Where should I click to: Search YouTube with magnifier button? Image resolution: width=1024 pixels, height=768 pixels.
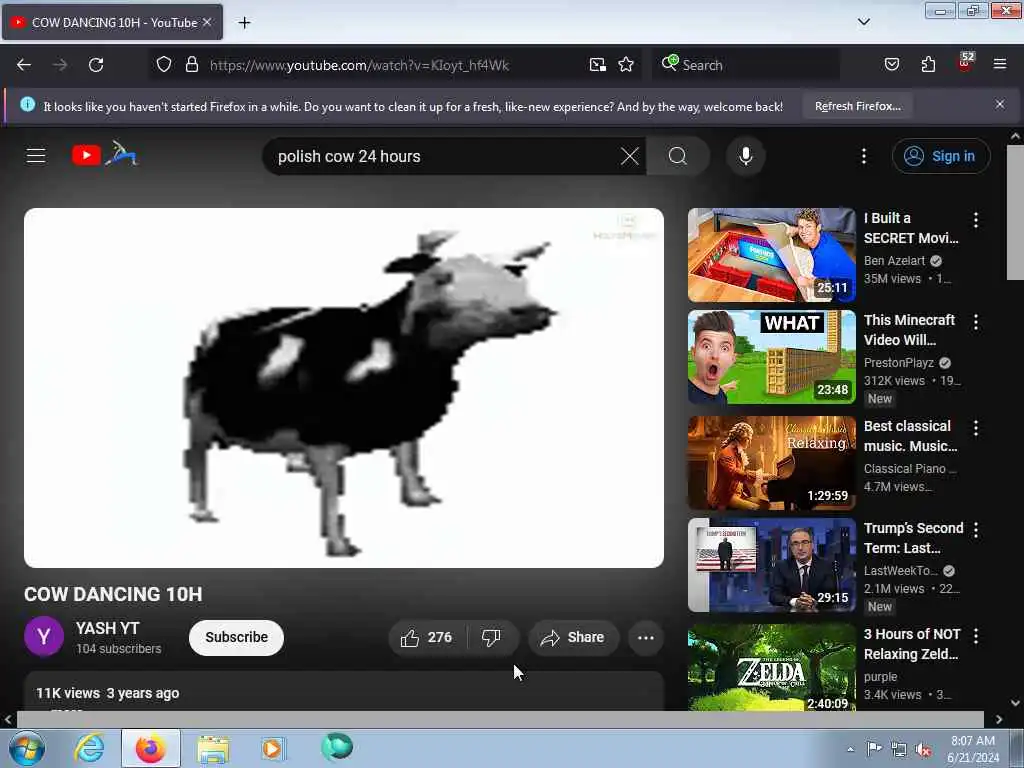click(678, 156)
